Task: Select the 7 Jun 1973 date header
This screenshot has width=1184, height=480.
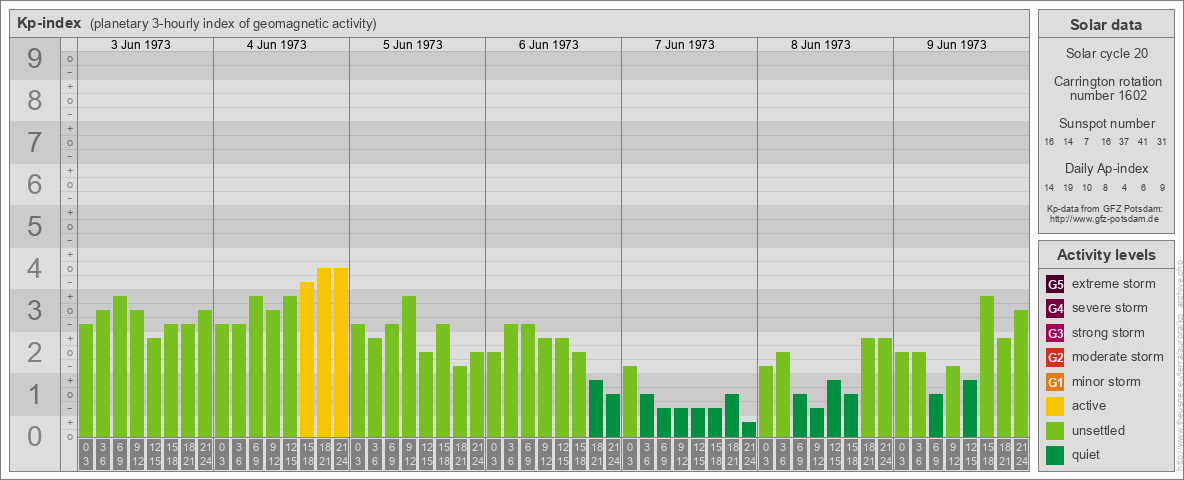Action: point(684,45)
